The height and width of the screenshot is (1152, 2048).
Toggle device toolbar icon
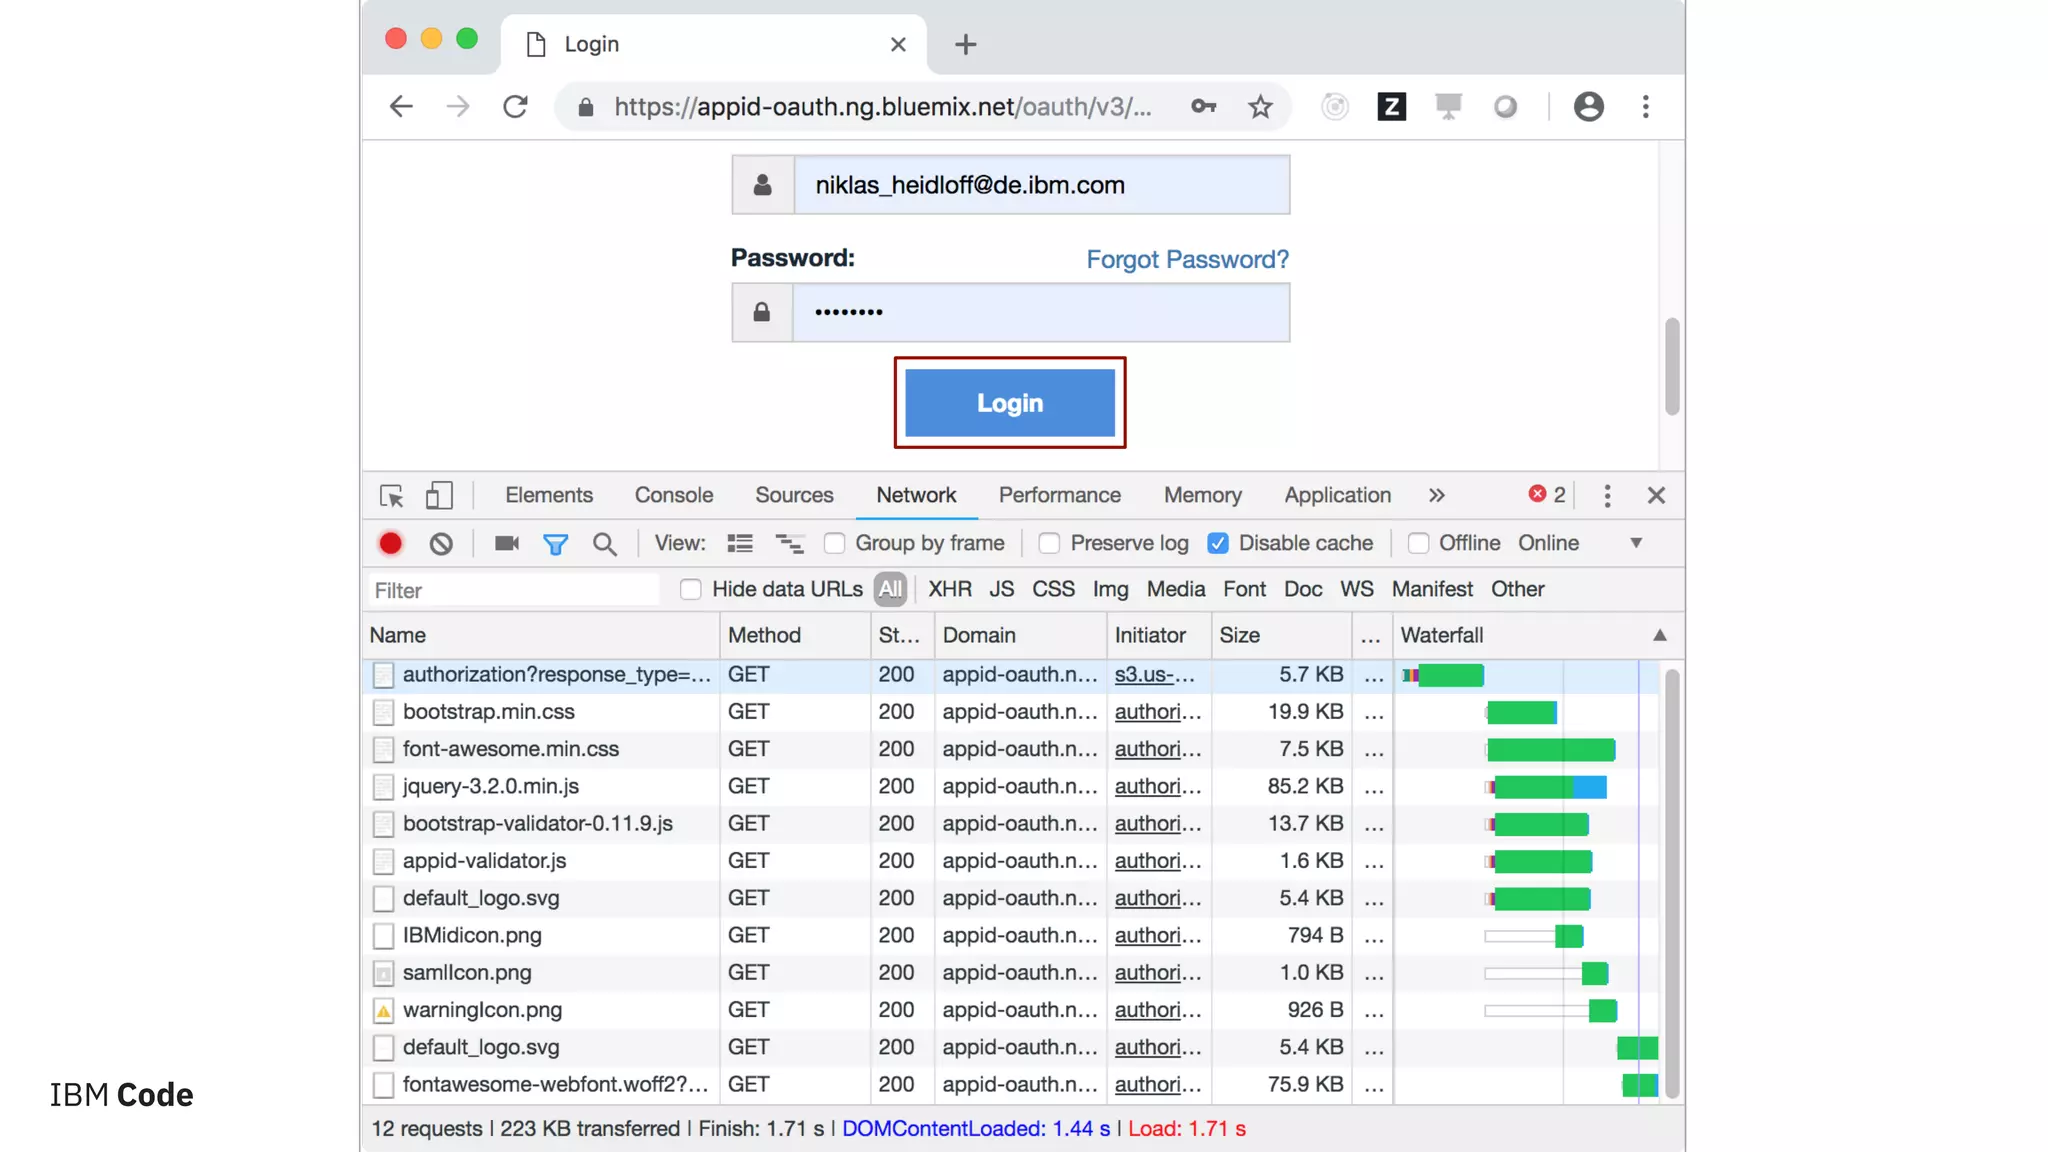tap(439, 495)
